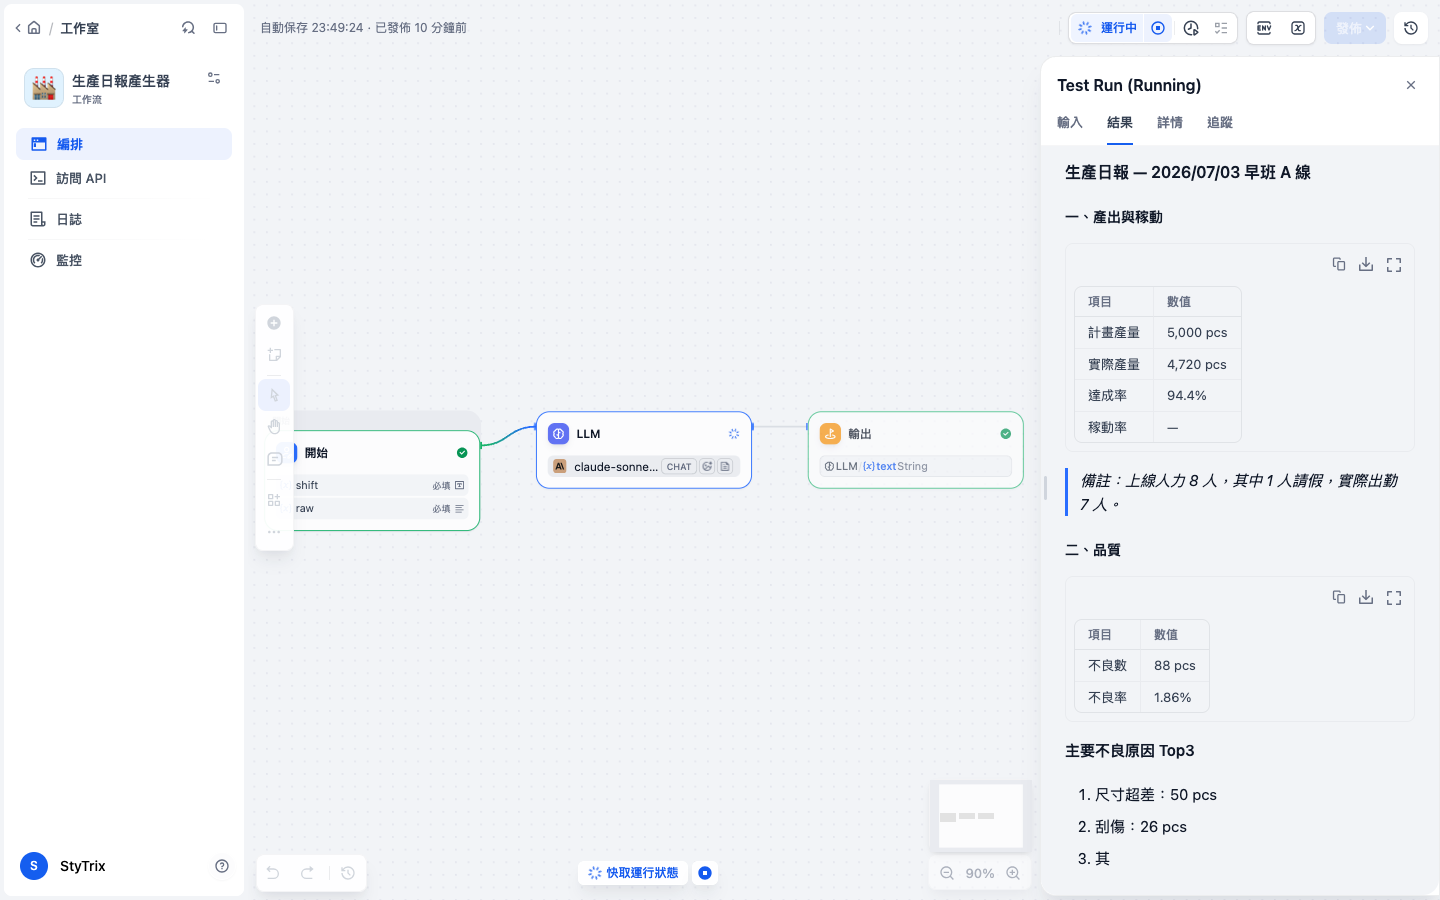Click the 1.86% cell
This screenshot has height=900, width=1440.
[1175, 698]
